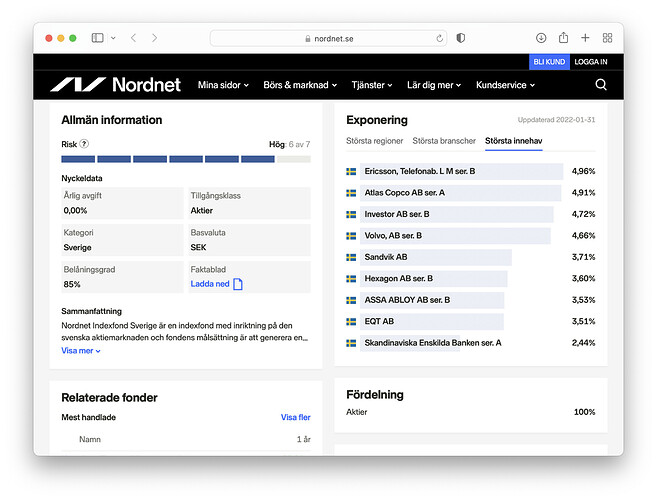Expand the Börs & marknad menu
Image resolution: width=656 pixels, height=500 pixels.
click(300, 85)
